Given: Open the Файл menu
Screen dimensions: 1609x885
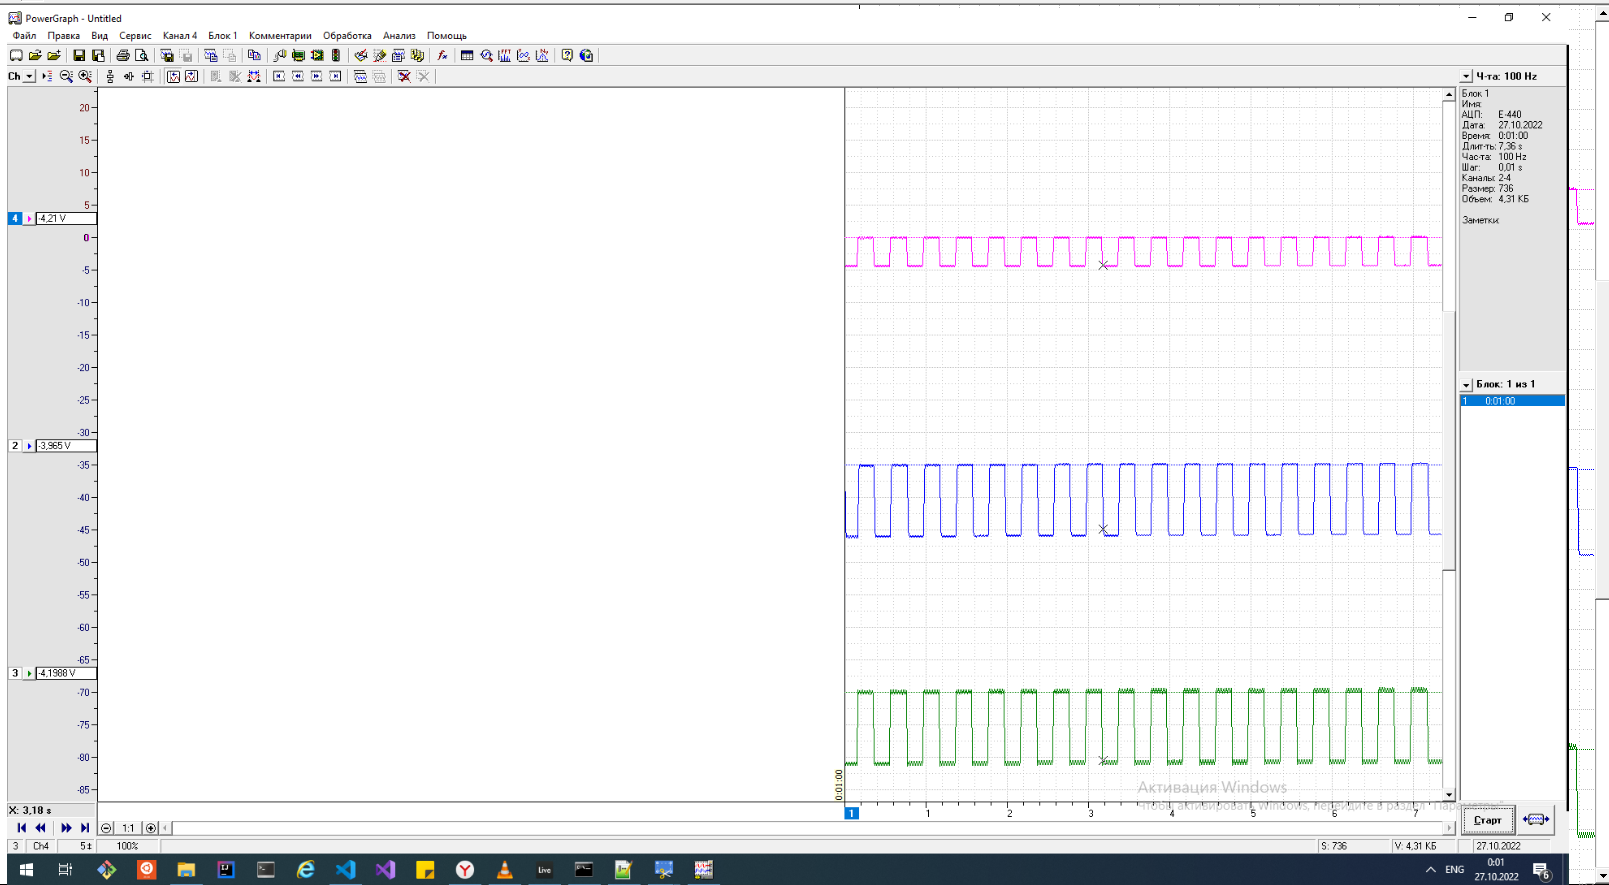Looking at the screenshot, I should [24, 36].
